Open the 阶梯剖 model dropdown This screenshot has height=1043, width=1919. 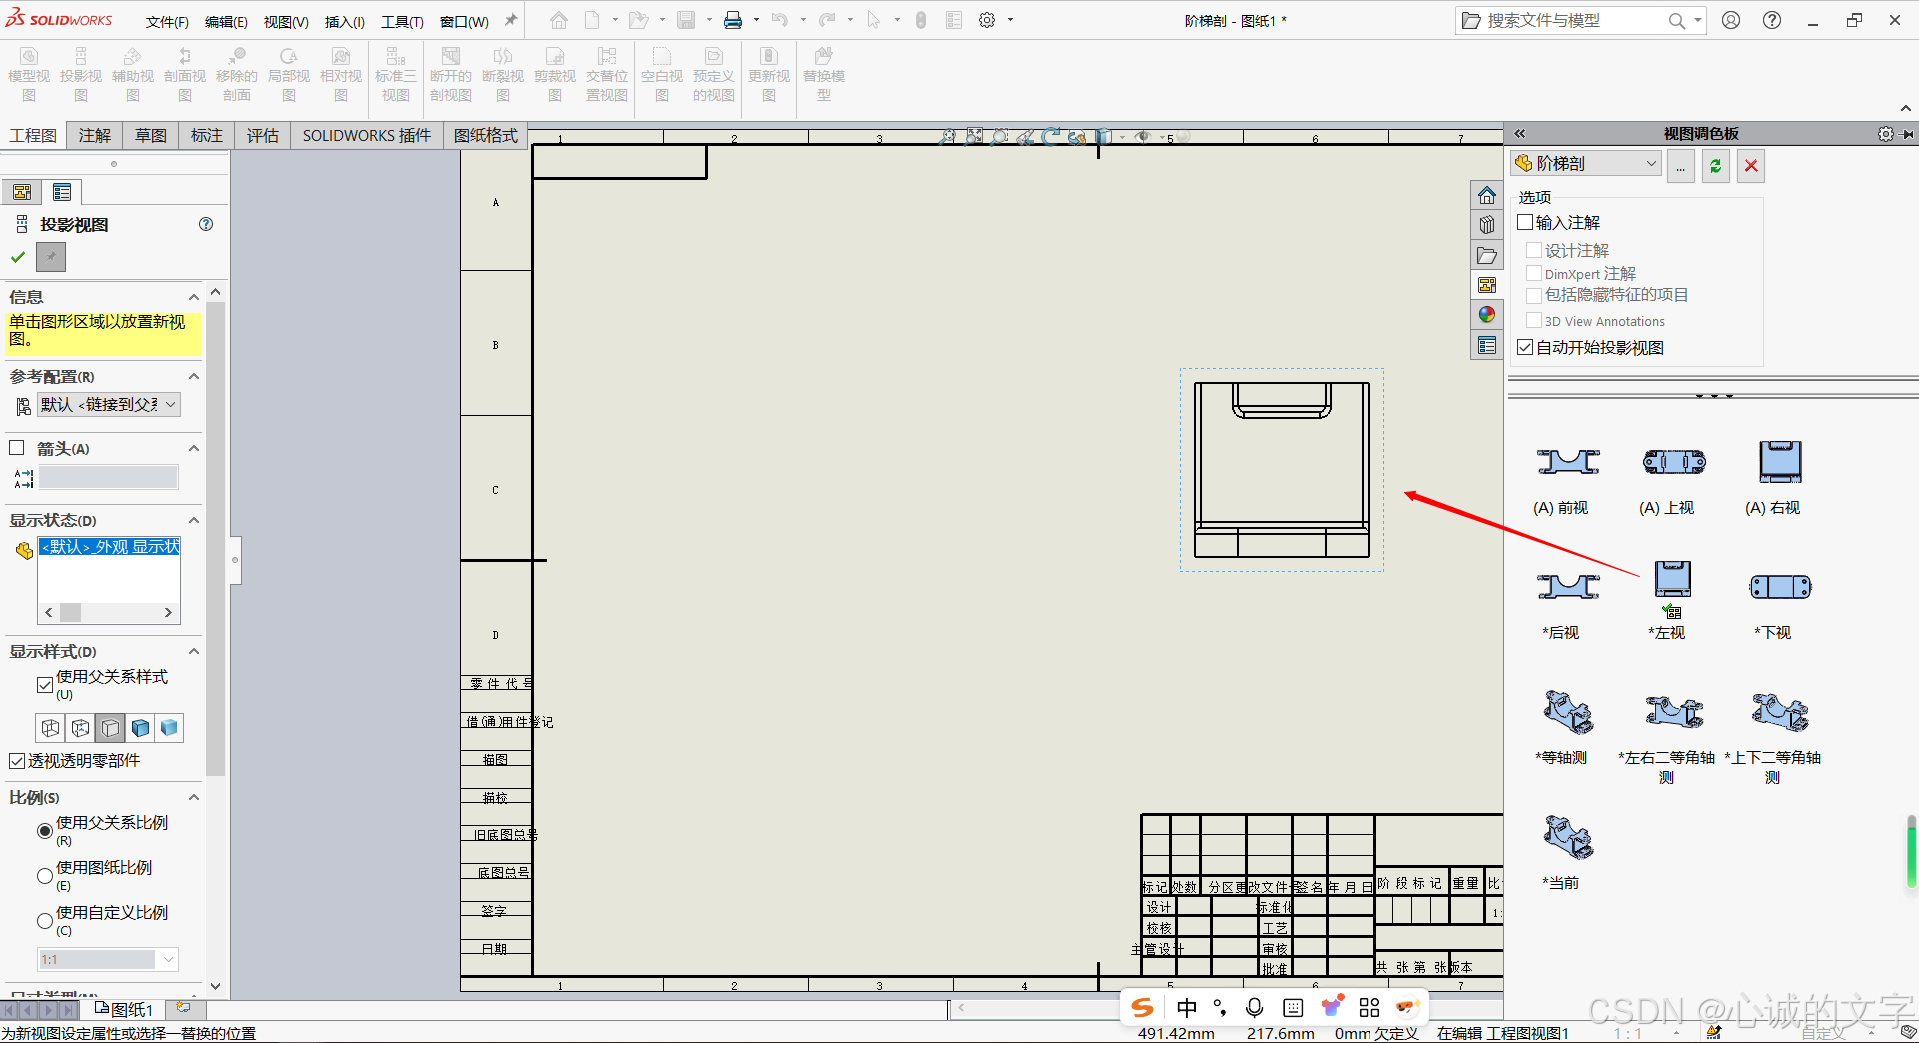(1586, 163)
